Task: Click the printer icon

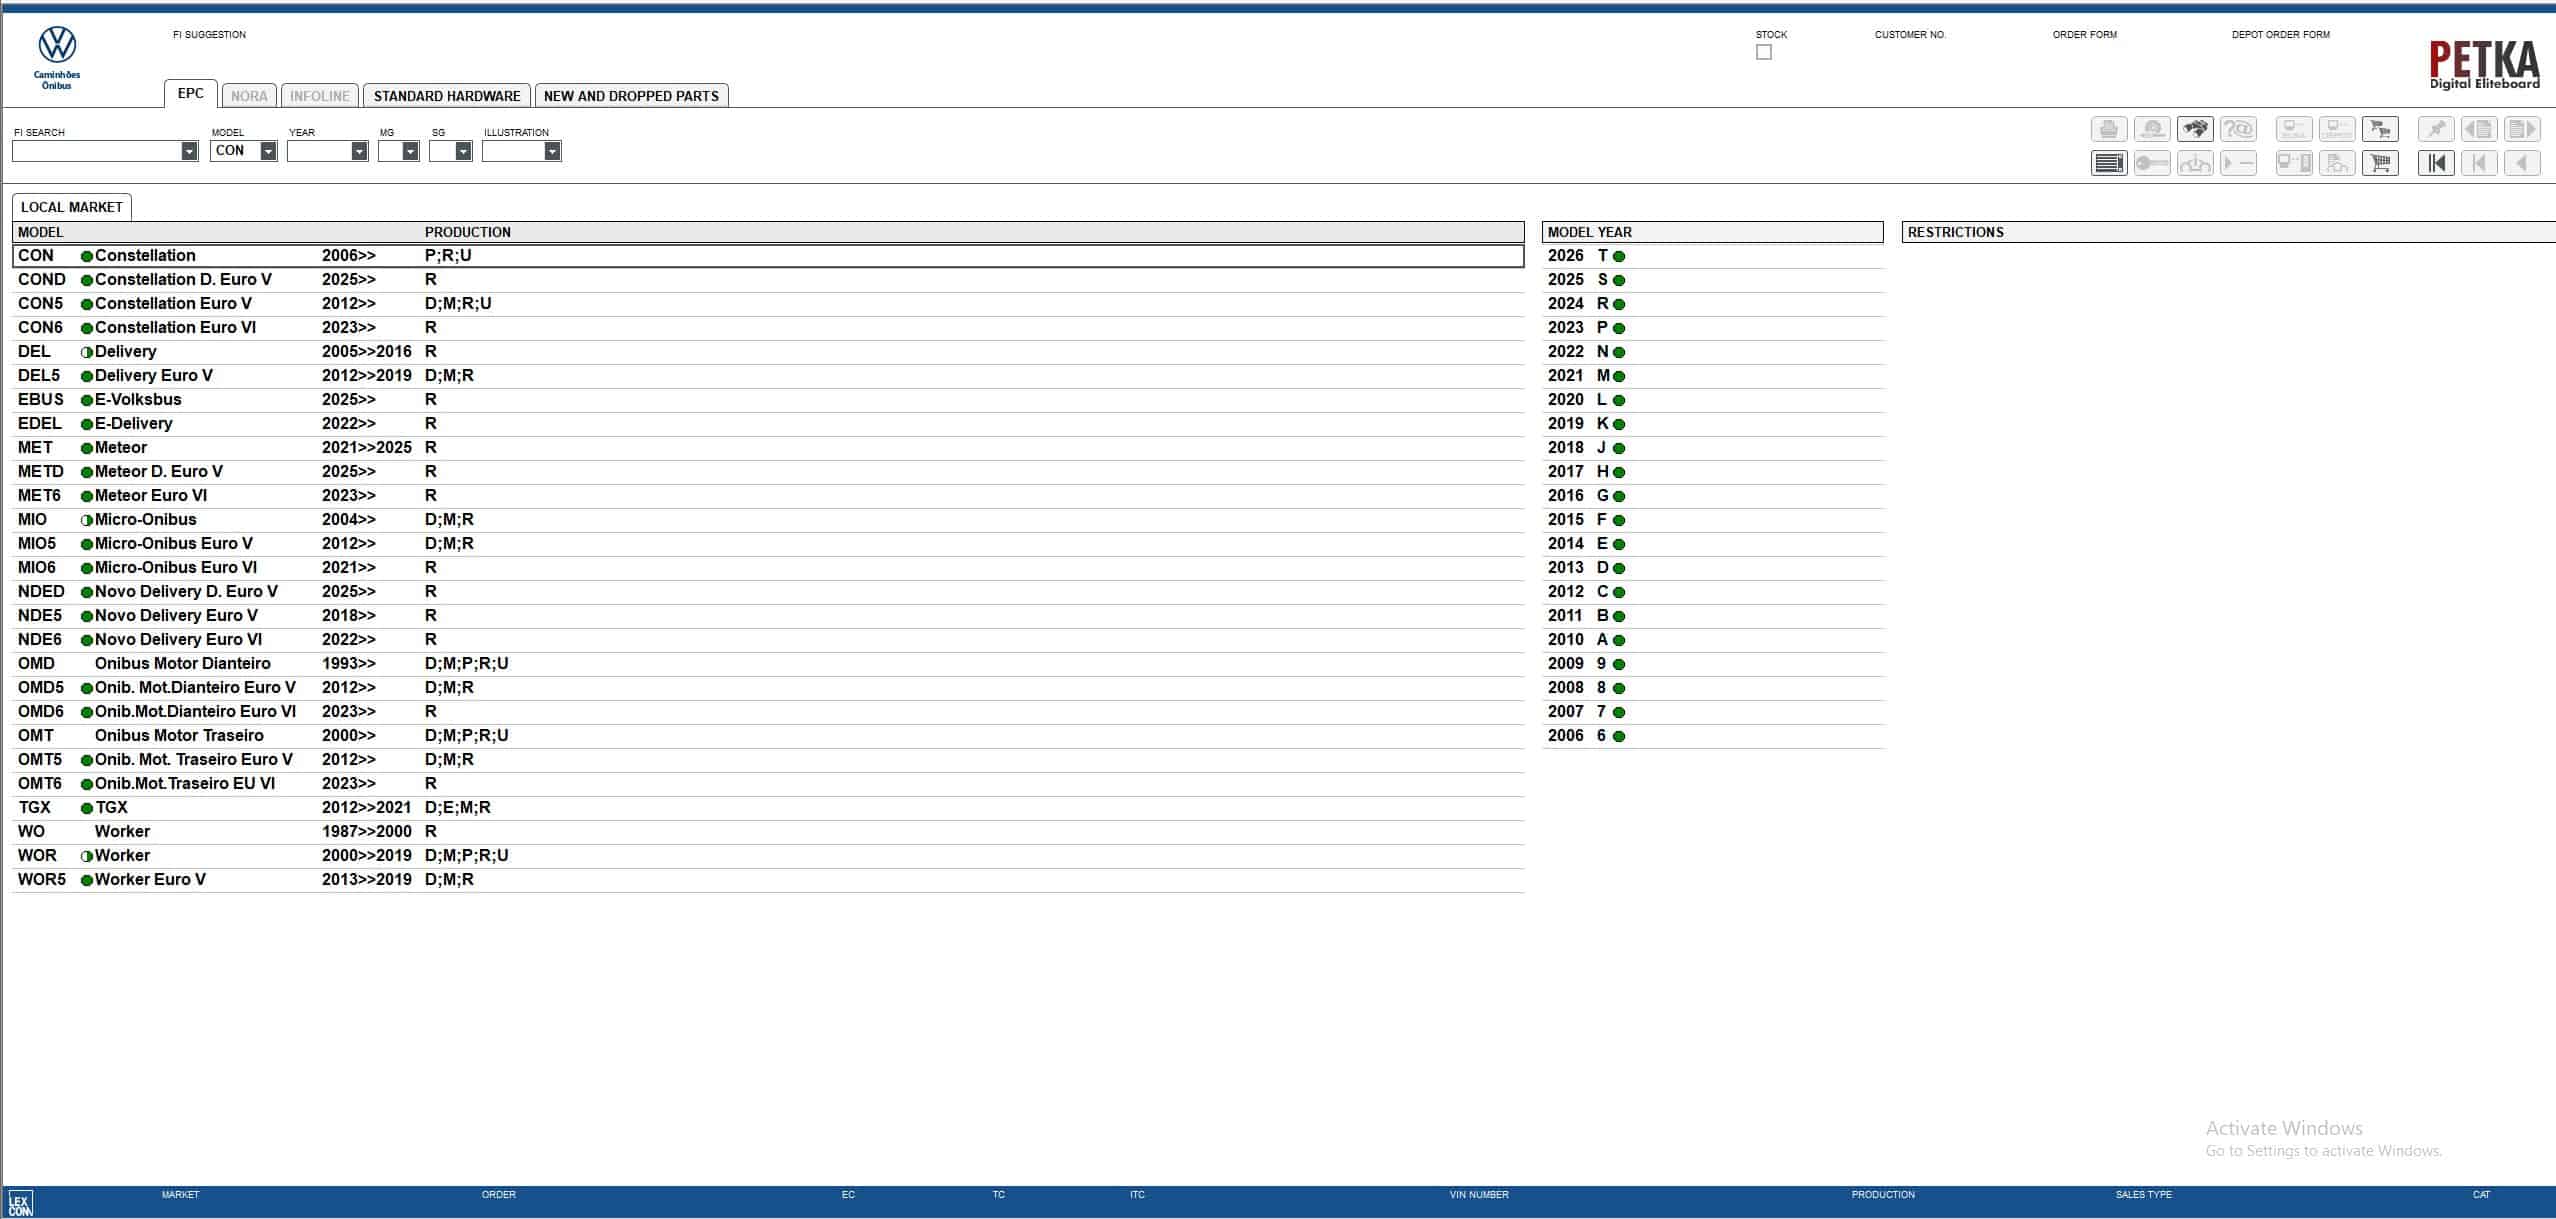Action: tap(2109, 129)
